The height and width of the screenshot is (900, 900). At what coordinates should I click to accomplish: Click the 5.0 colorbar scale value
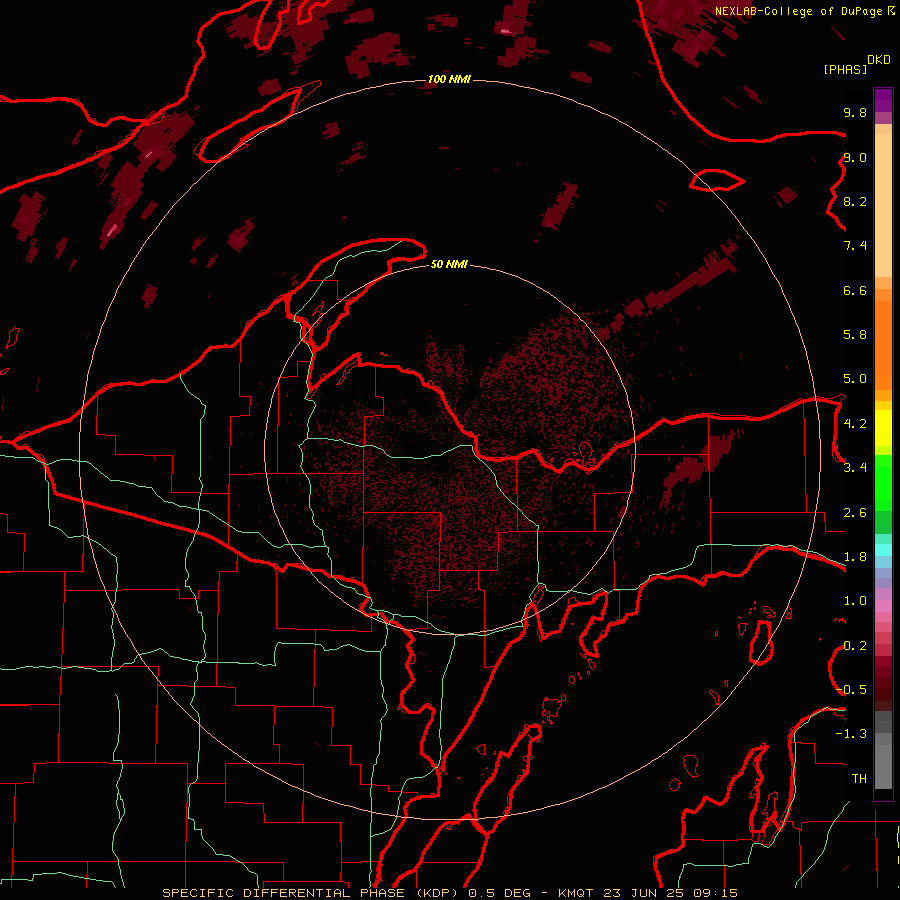tap(855, 379)
